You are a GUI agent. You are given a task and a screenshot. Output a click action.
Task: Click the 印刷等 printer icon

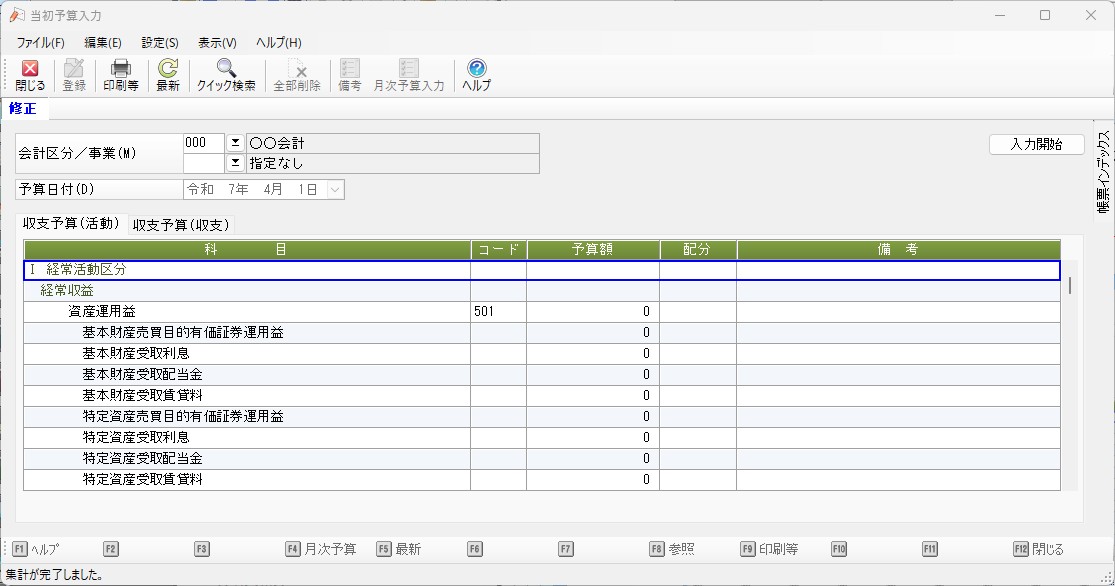click(x=121, y=75)
